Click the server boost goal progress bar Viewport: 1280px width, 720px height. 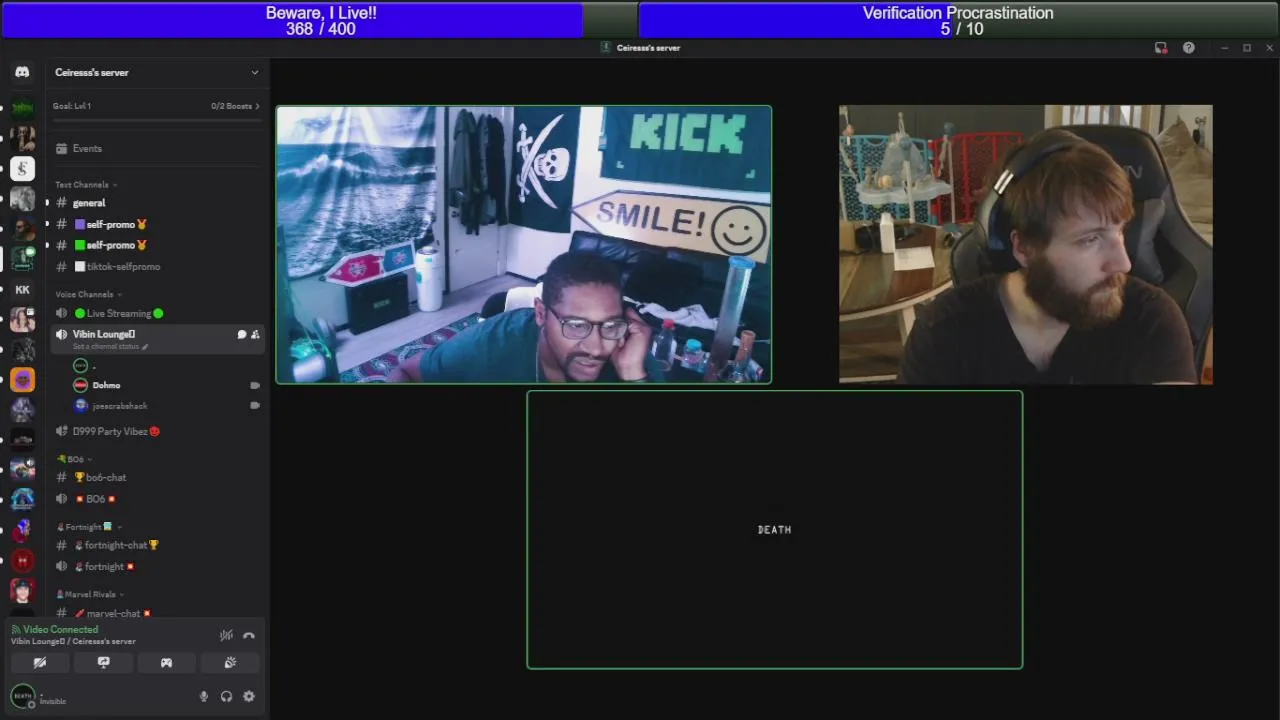156,120
